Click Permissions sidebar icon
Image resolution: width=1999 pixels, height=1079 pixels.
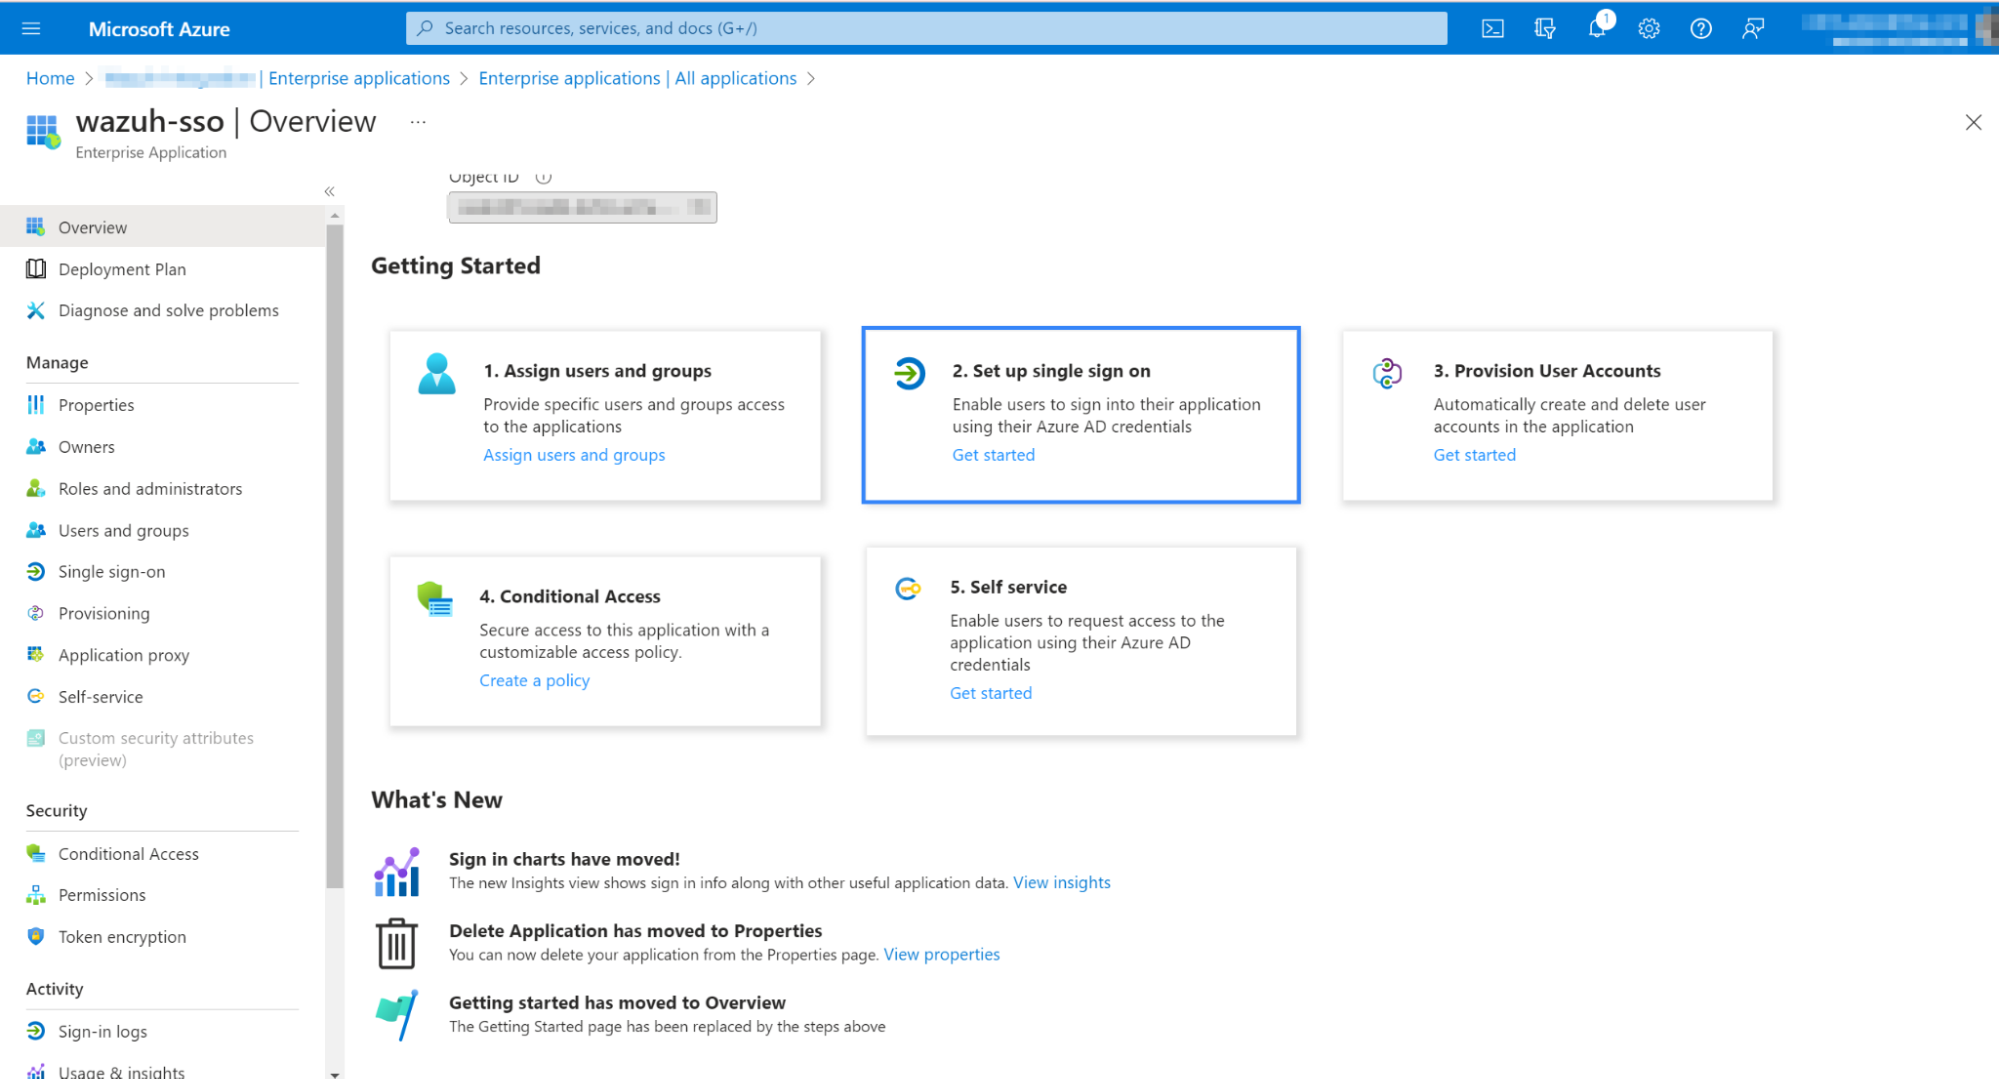point(36,895)
